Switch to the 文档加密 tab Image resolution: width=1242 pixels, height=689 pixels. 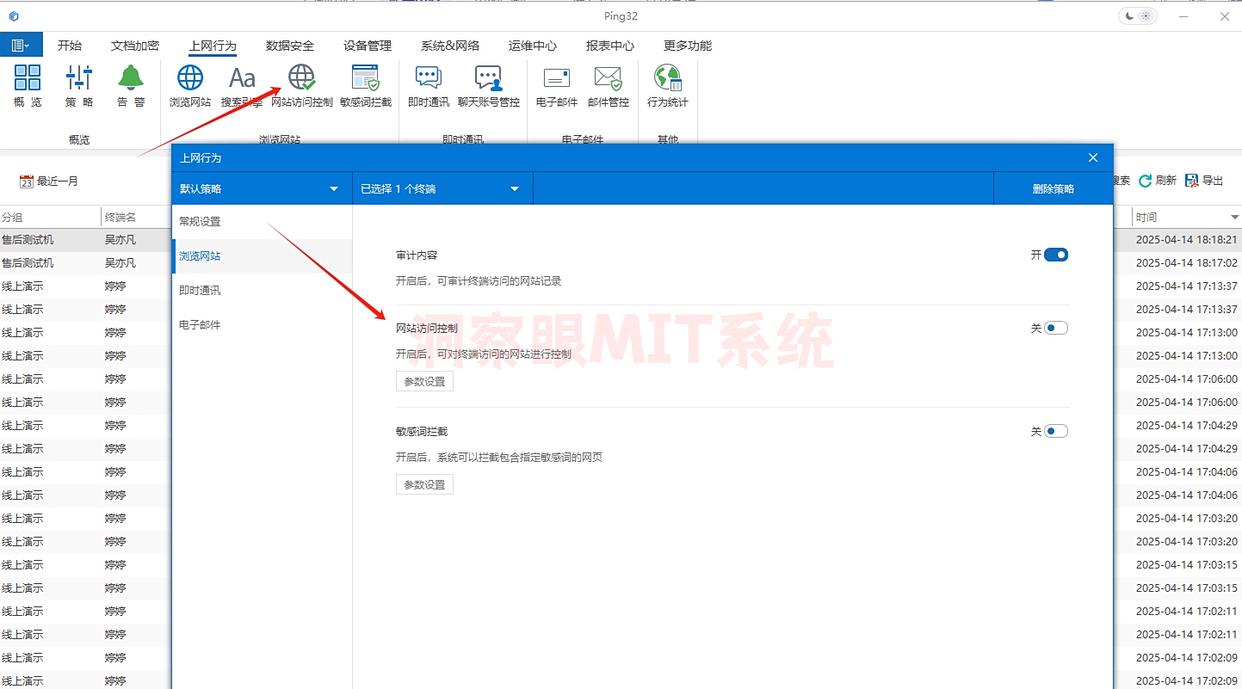(135, 45)
